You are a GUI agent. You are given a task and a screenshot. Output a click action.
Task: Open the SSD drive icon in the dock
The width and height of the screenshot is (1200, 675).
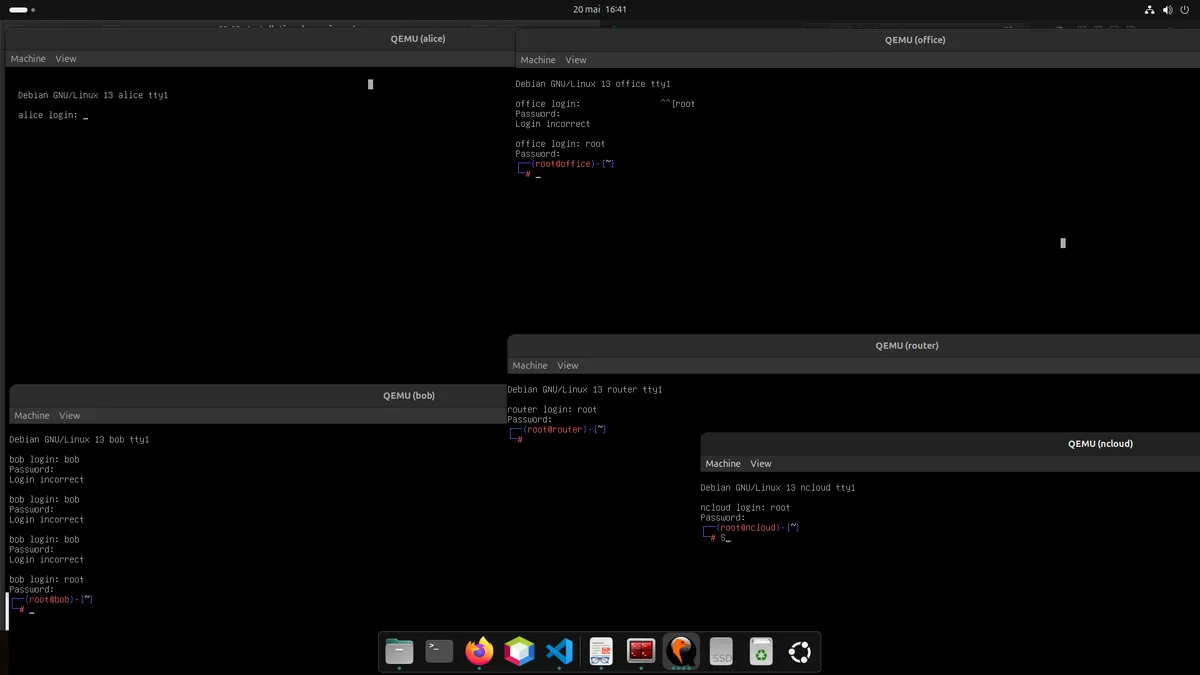[x=721, y=652]
